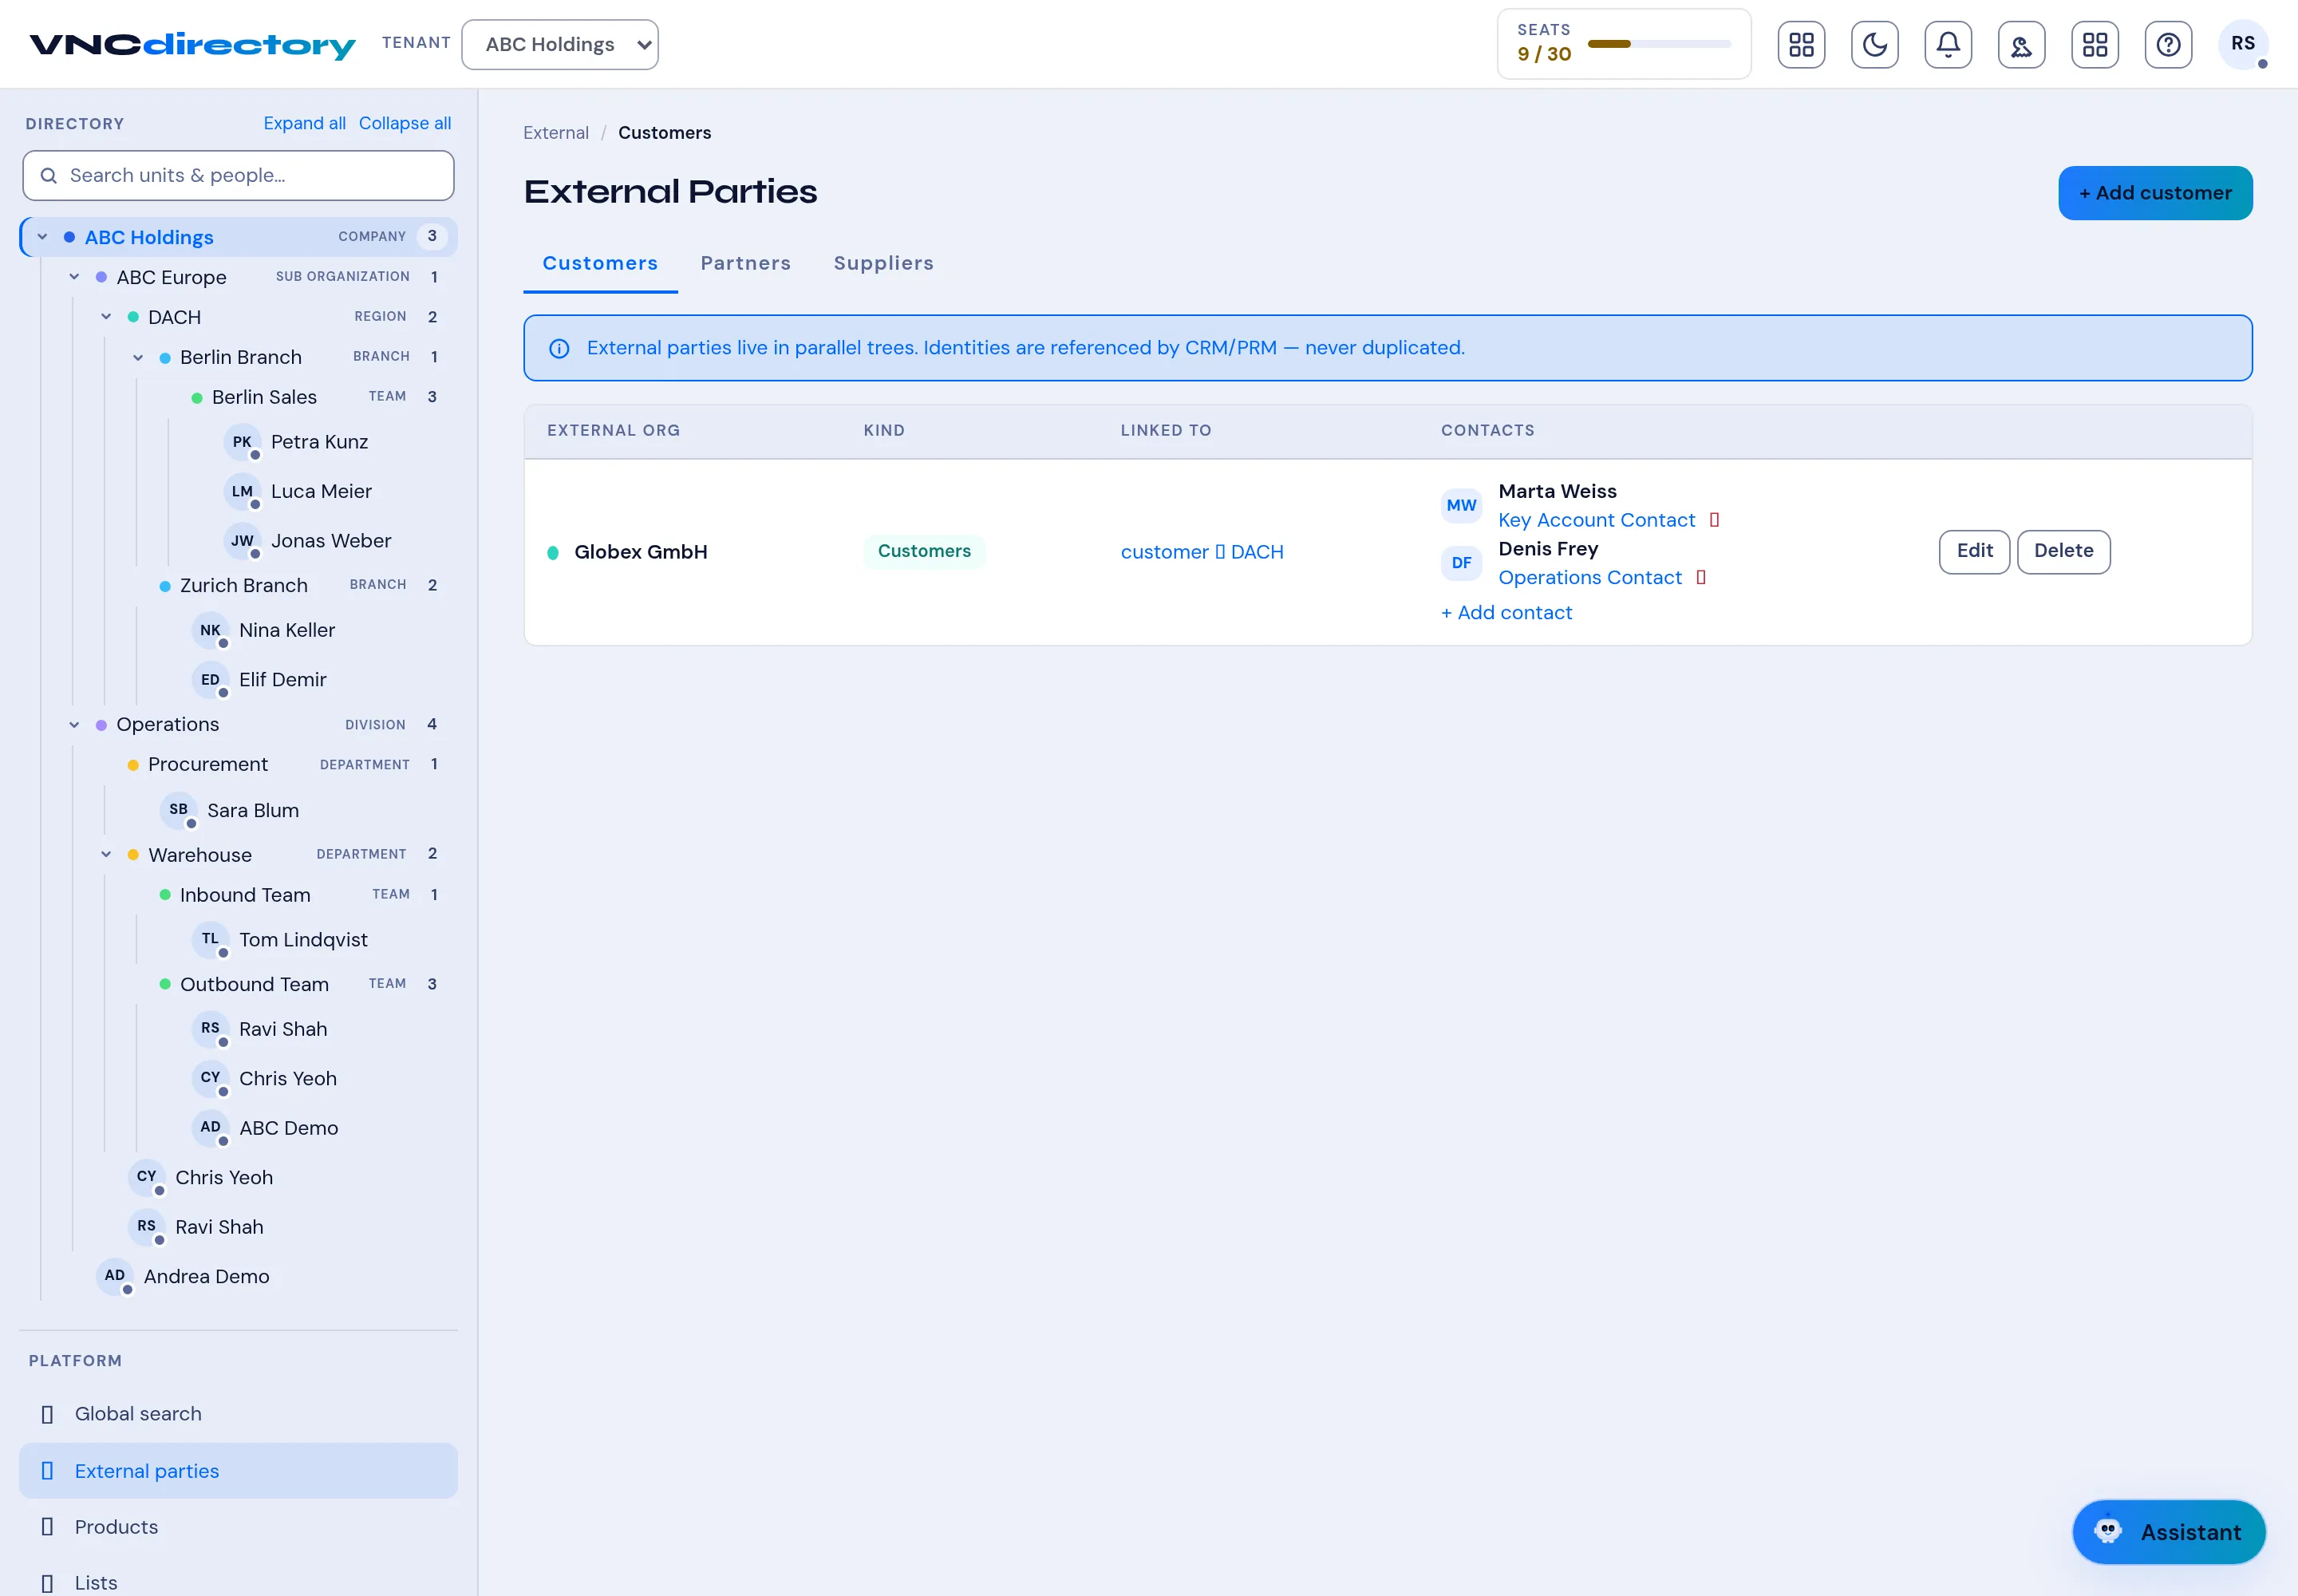The height and width of the screenshot is (1596, 2298).
Task: Open the RS profile avatar in the header
Action: coord(2243,44)
